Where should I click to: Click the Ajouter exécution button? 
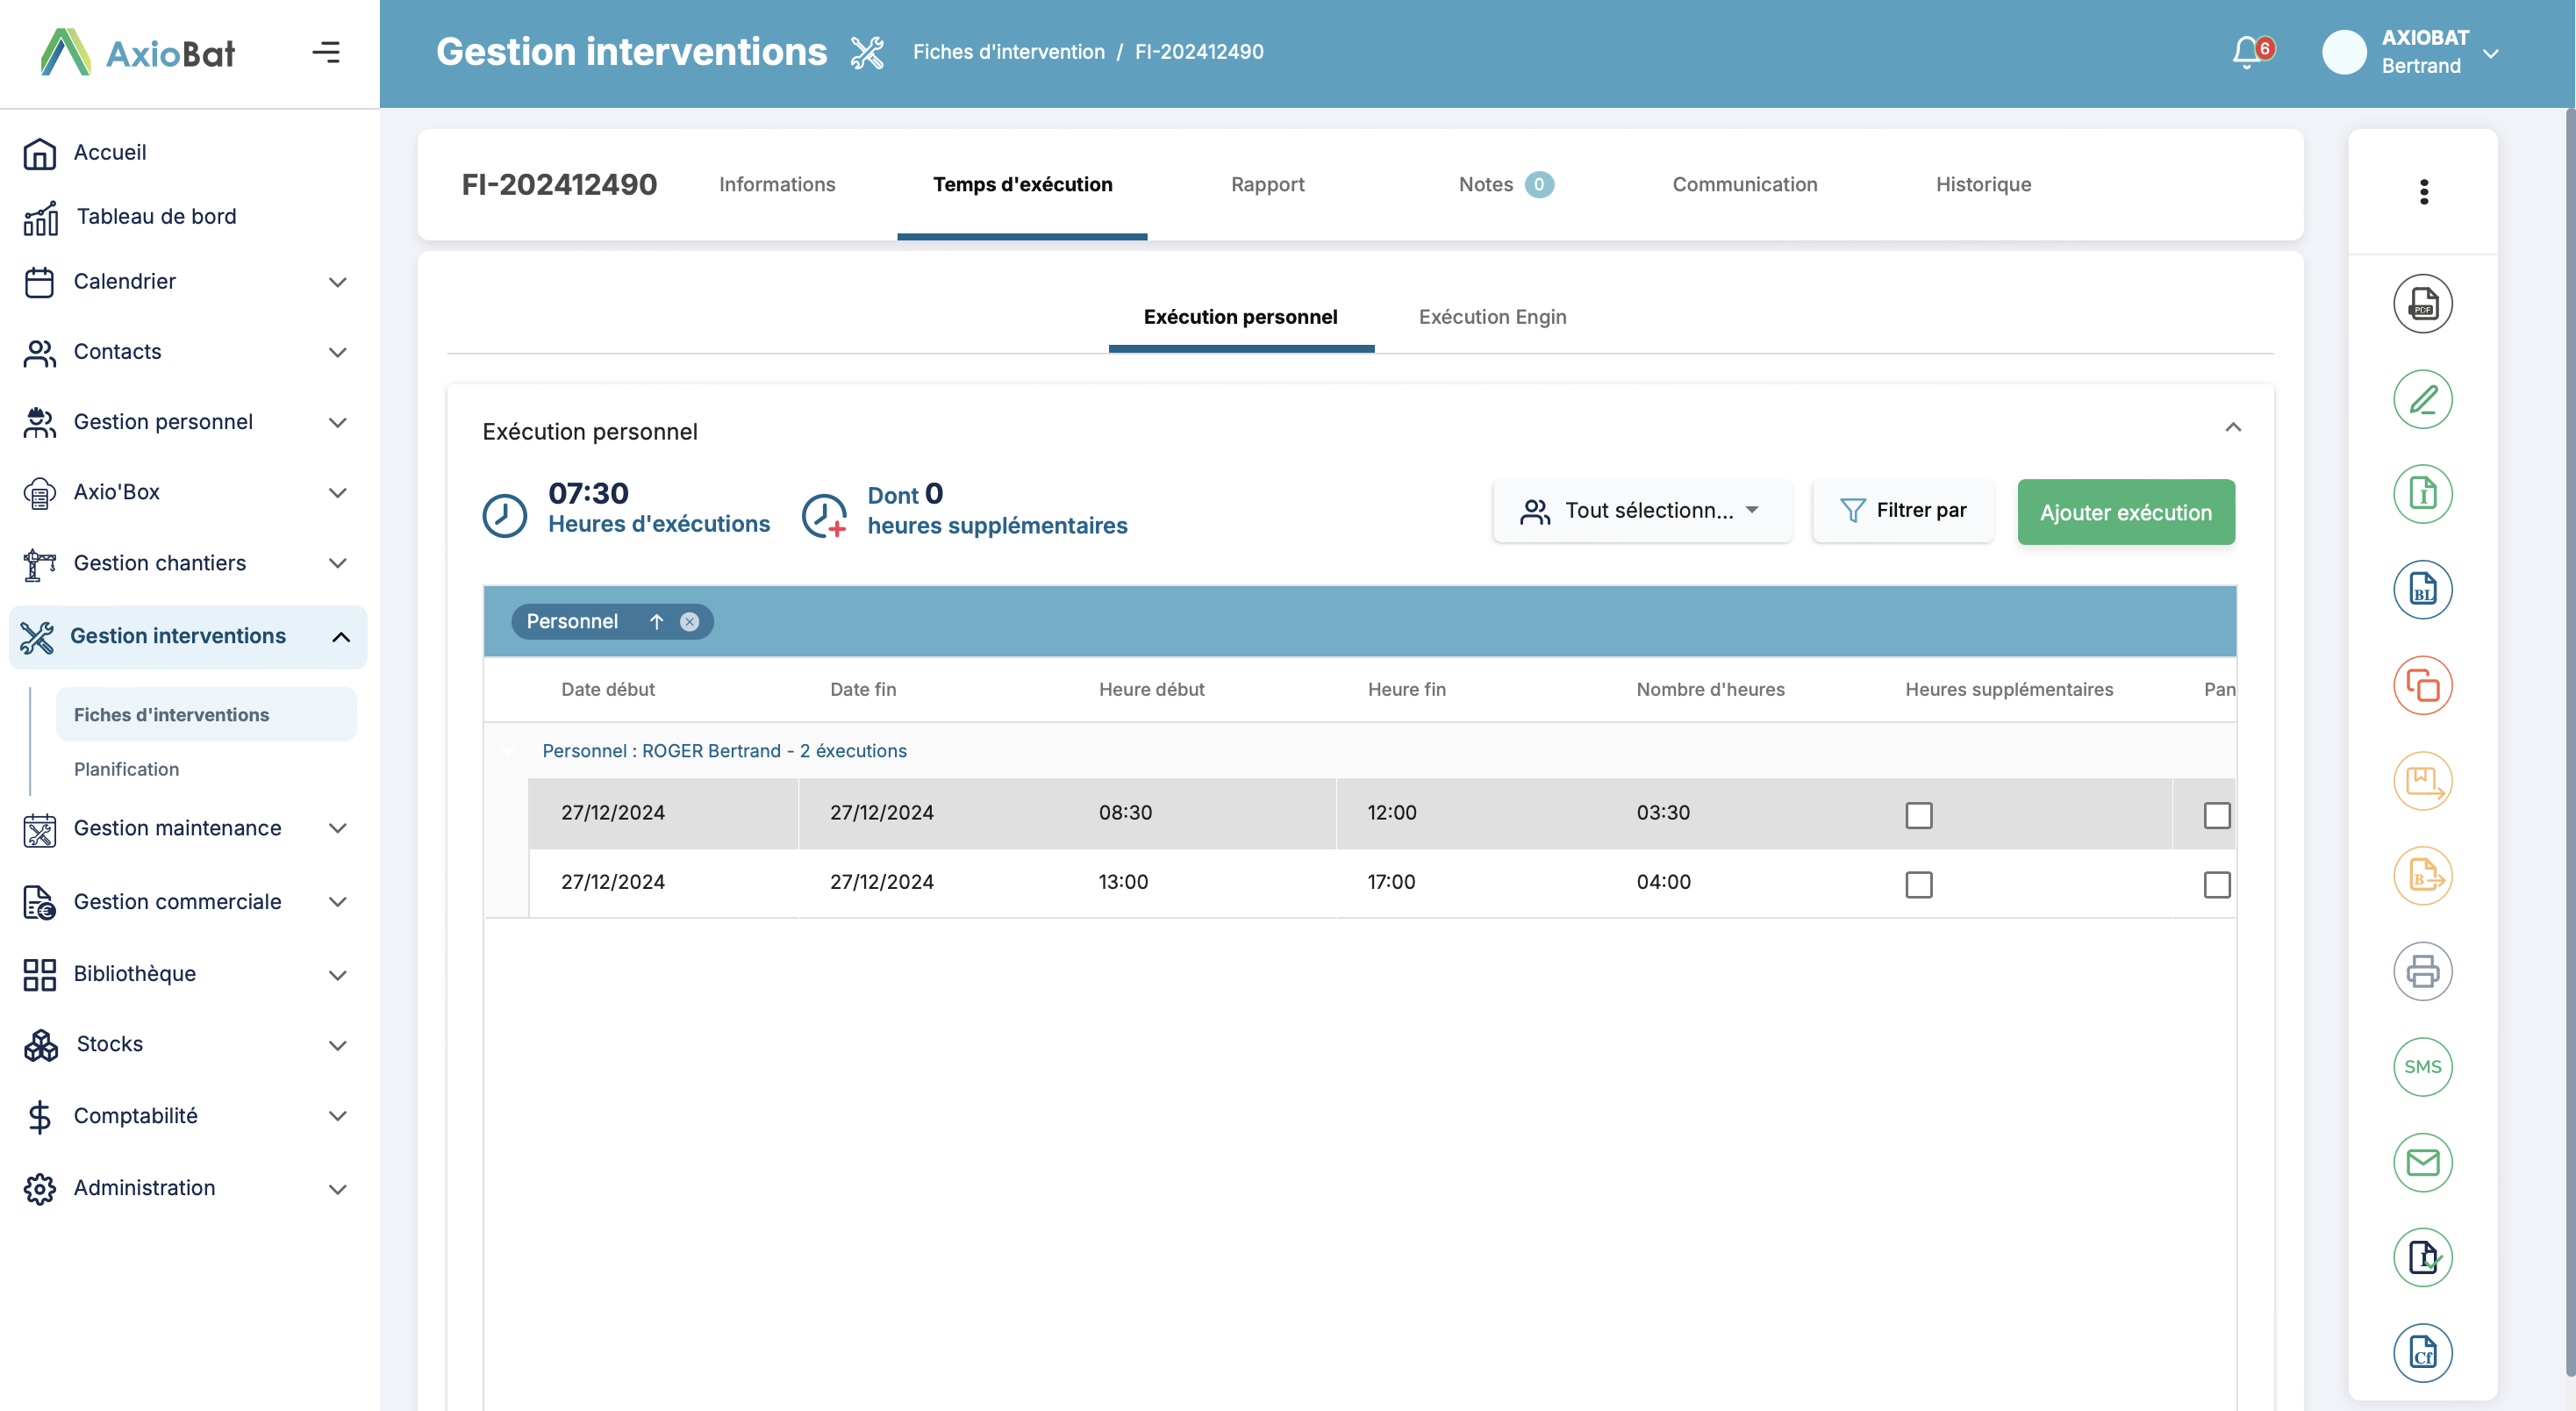click(2125, 512)
